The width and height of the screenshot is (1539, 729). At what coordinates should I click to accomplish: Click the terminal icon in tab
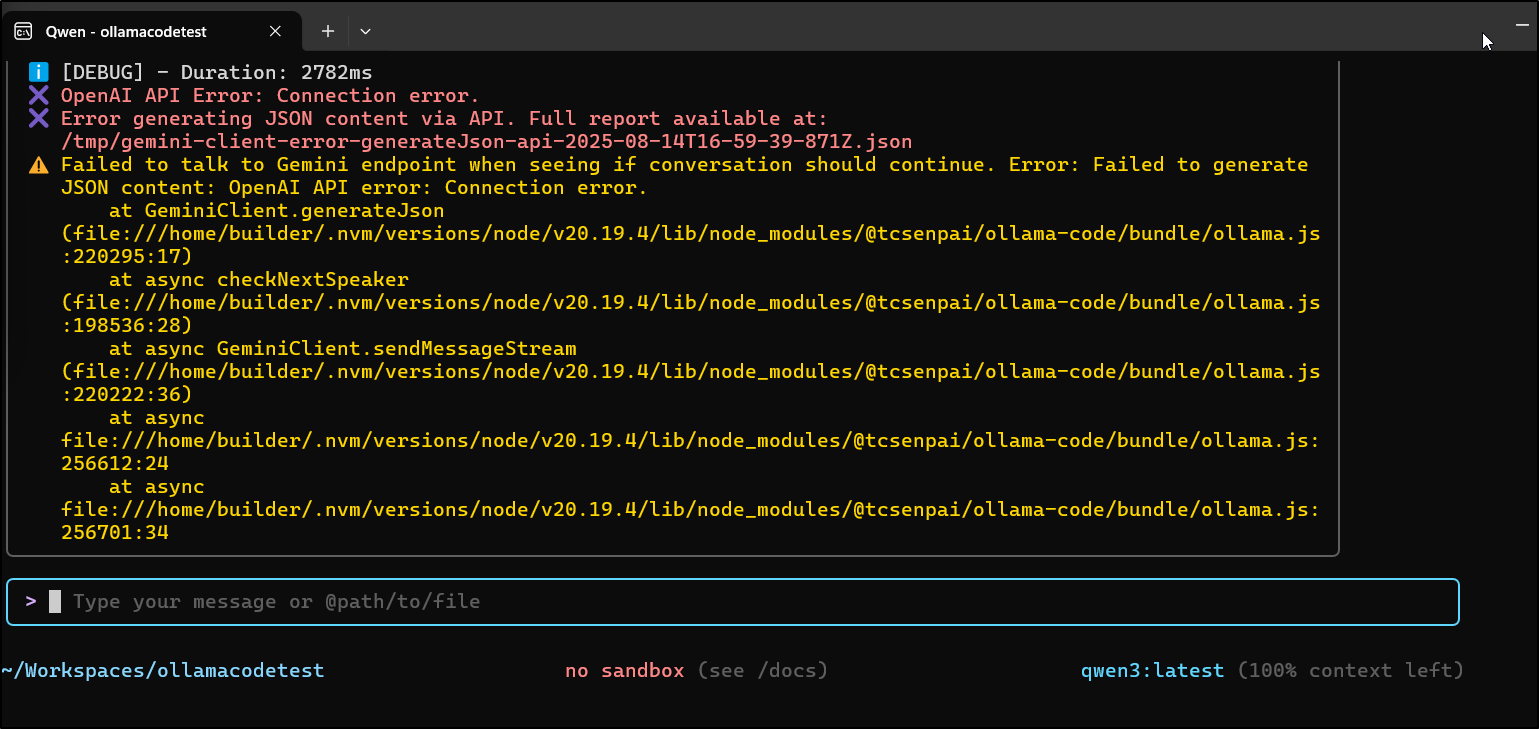(23, 31)
